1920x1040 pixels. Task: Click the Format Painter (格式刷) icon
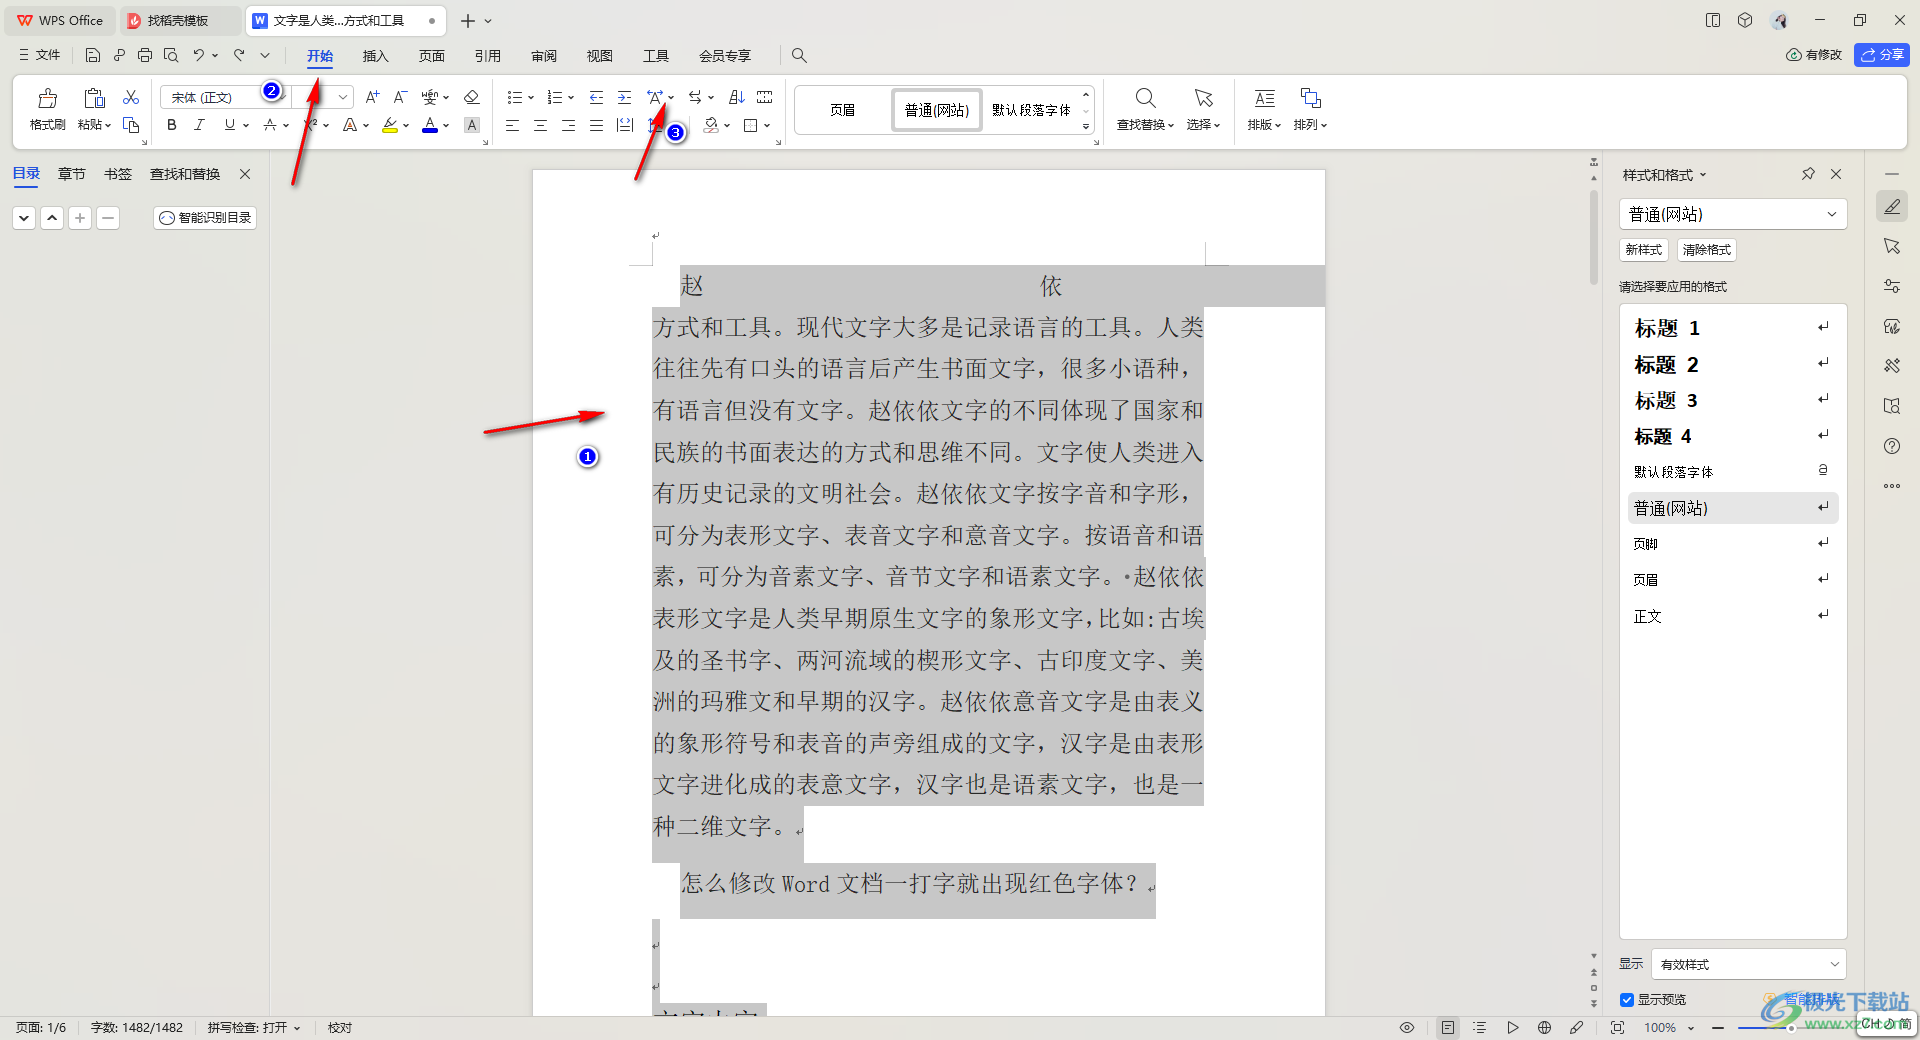47,98
